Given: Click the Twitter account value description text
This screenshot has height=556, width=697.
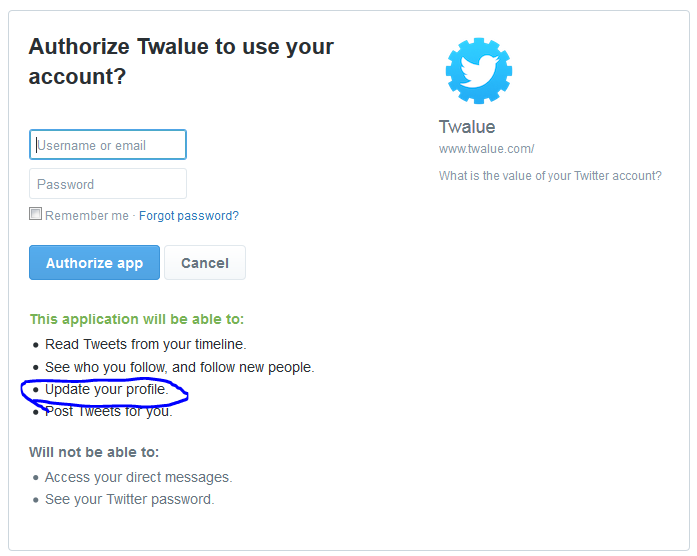Looking at the screenshot, I should (x=550, y=176).
